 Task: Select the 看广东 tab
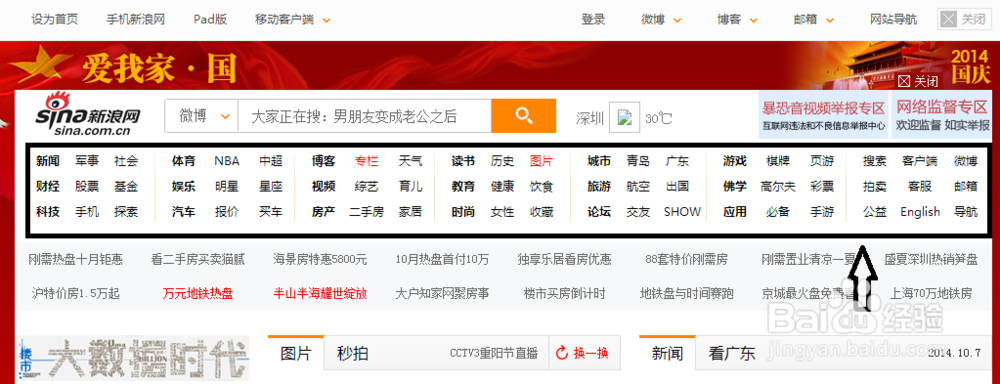pyautogui.click(x=732, y=353)
